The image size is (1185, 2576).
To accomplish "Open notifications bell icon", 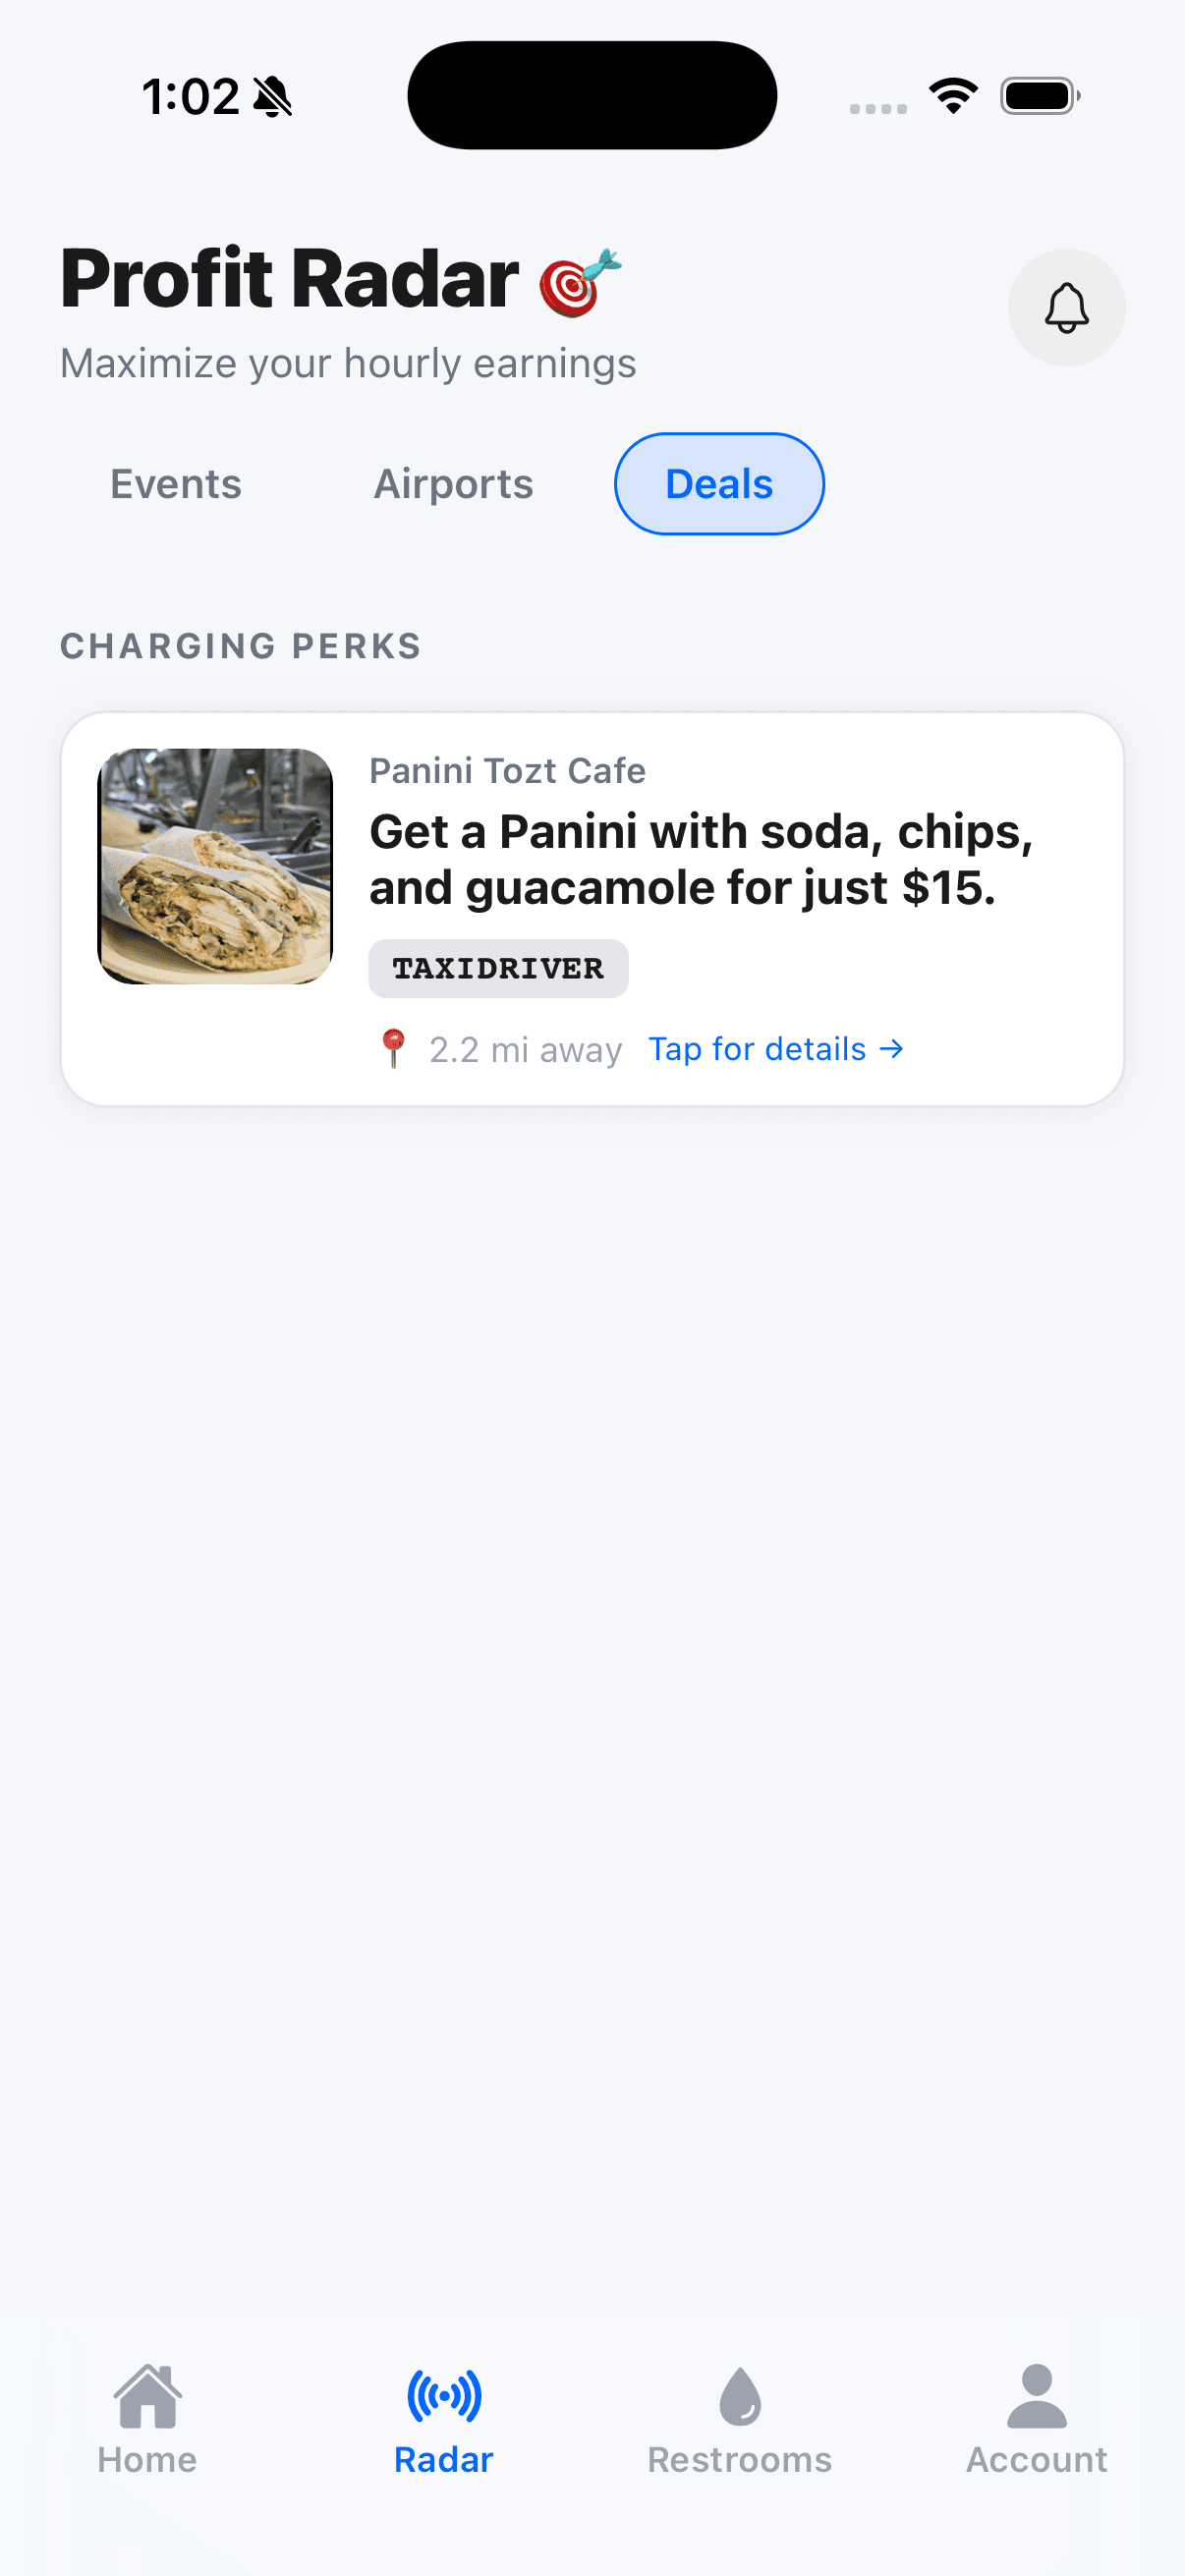I will tap(1066, 308).
